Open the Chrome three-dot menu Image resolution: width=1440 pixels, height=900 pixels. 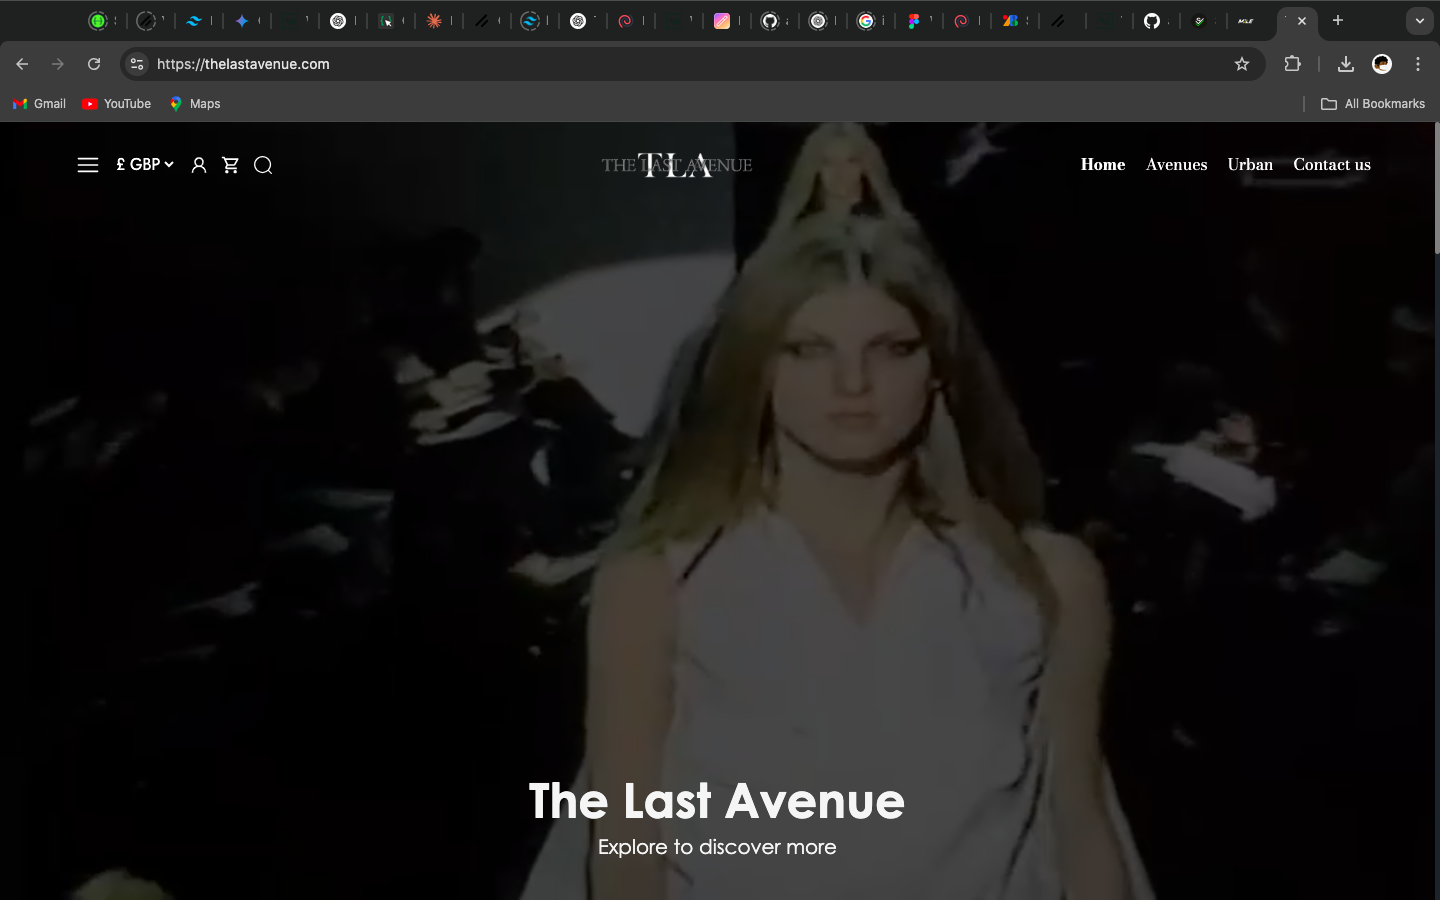[1418, 64]
